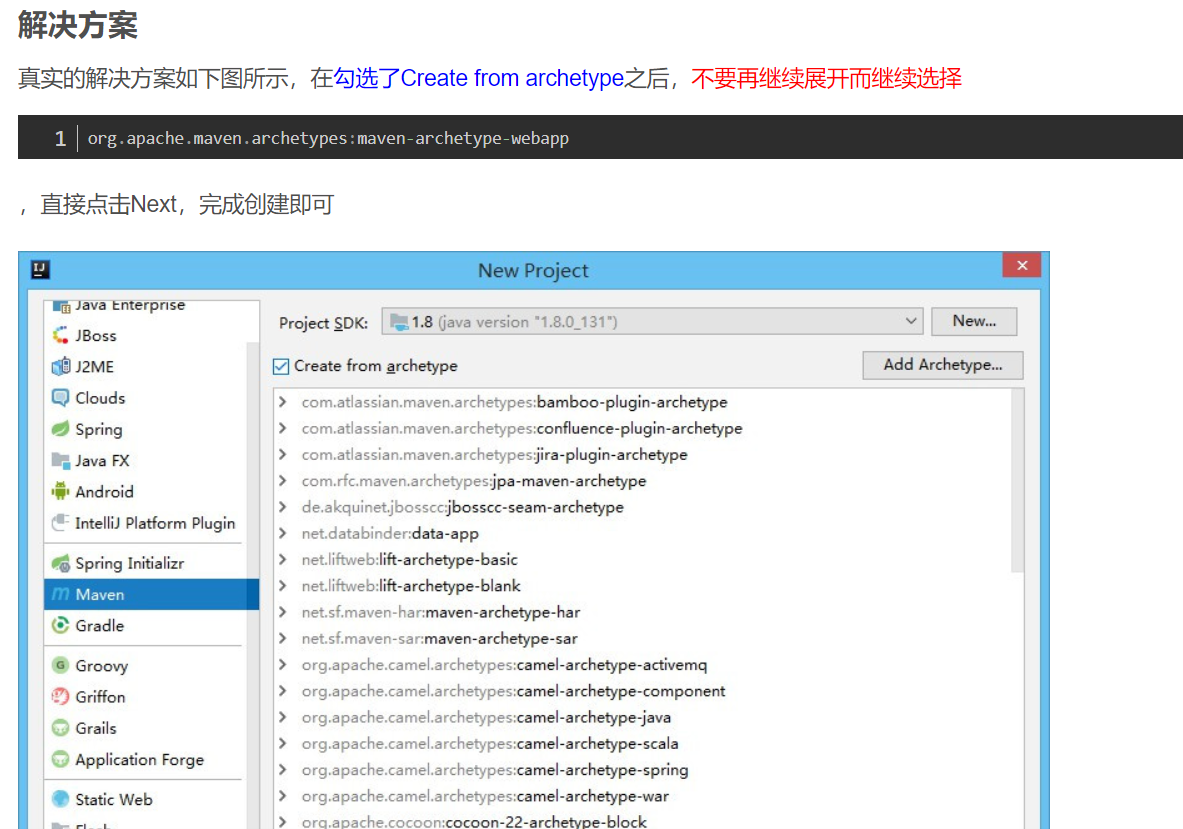Click the Application Forge icon
Viewport: 1183px width, 829px height.
pyautogui.click(x=60, y=760)
